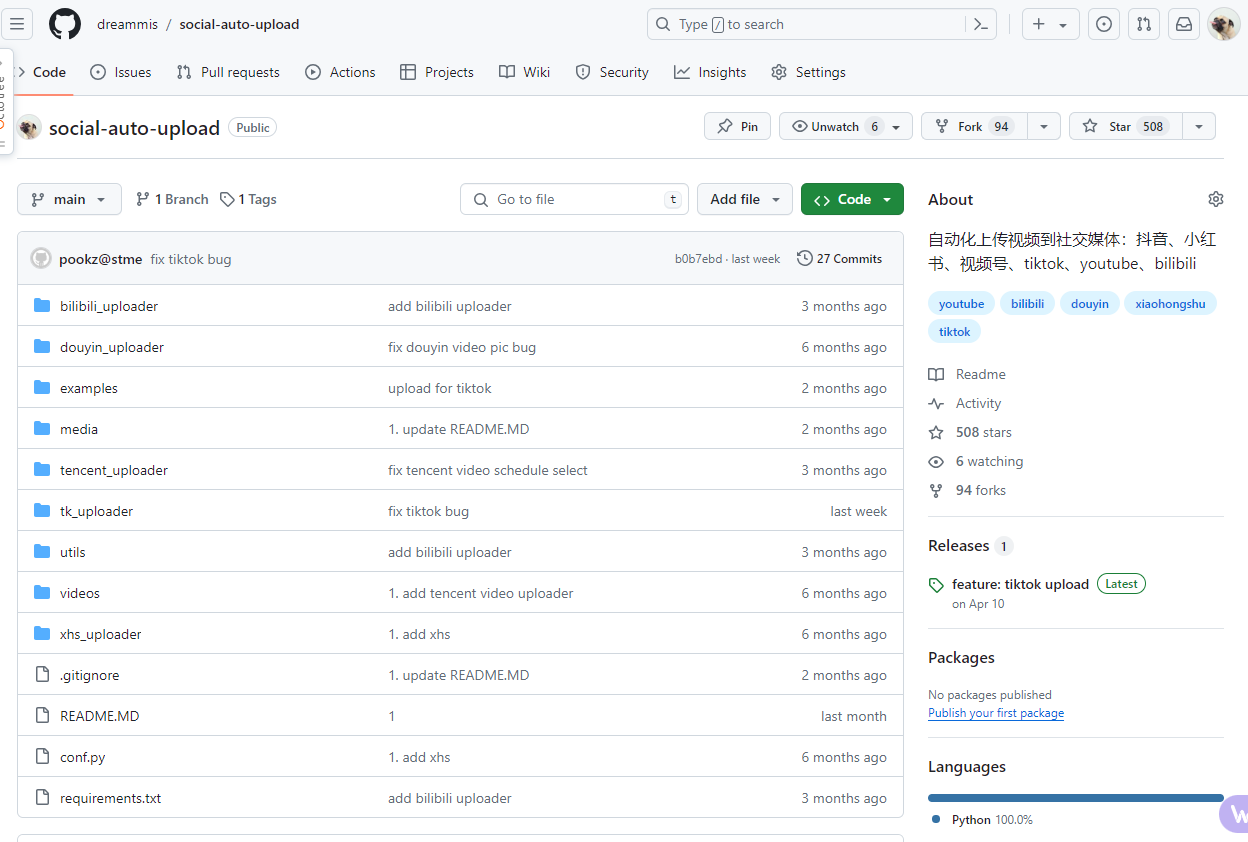Open the Unwatch notifications dropdown
The width and height of the screenshot is (1248, 842).
coord(845,126)
